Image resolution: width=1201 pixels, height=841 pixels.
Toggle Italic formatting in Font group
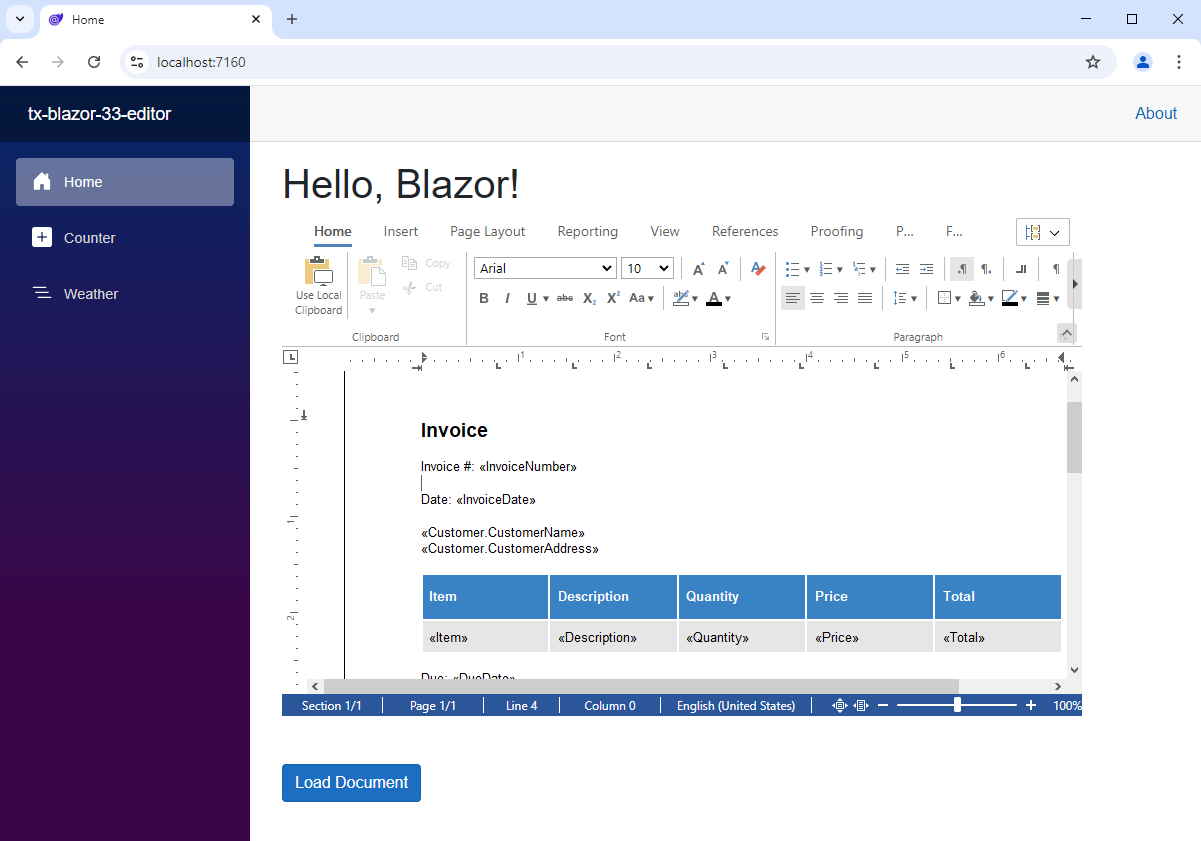tap(507, 298)
